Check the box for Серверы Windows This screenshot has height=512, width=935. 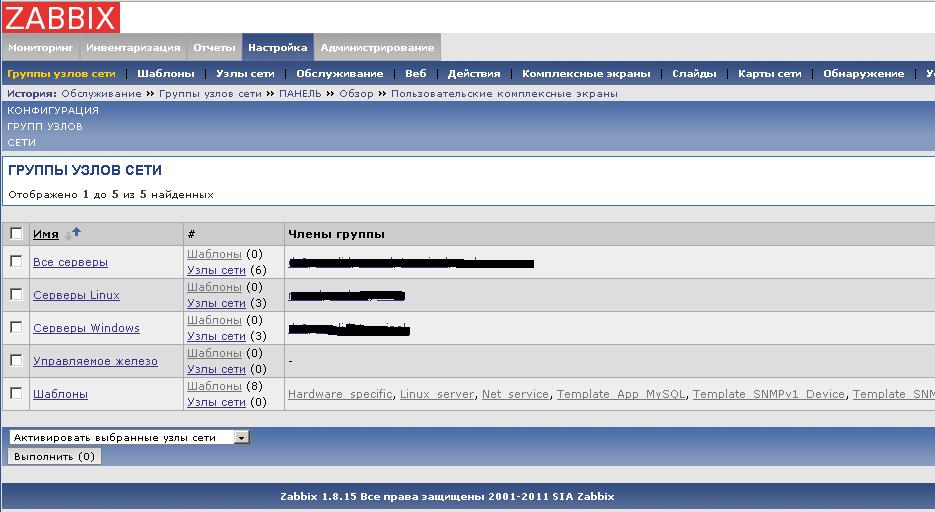pos(16,327)
